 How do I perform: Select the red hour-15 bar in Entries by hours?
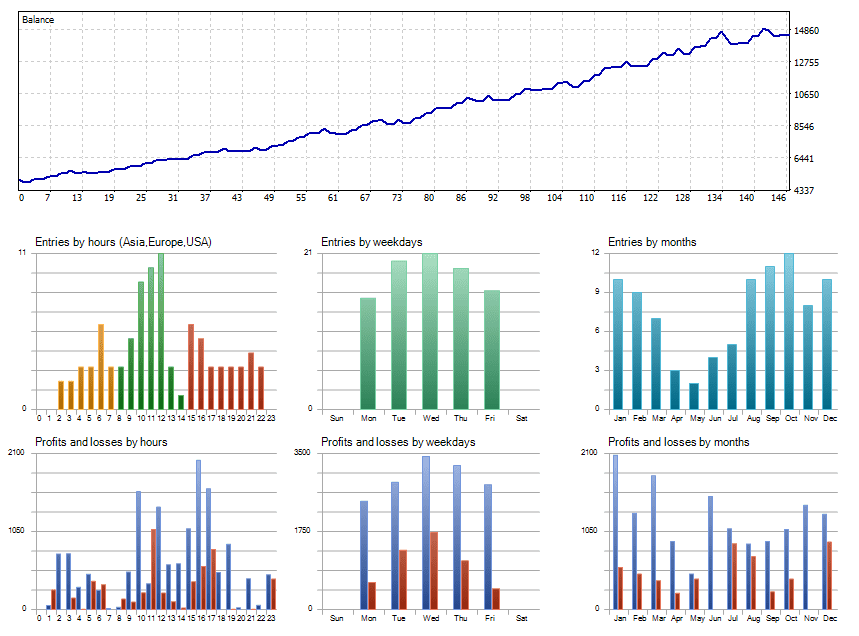(x=191, y=366)
